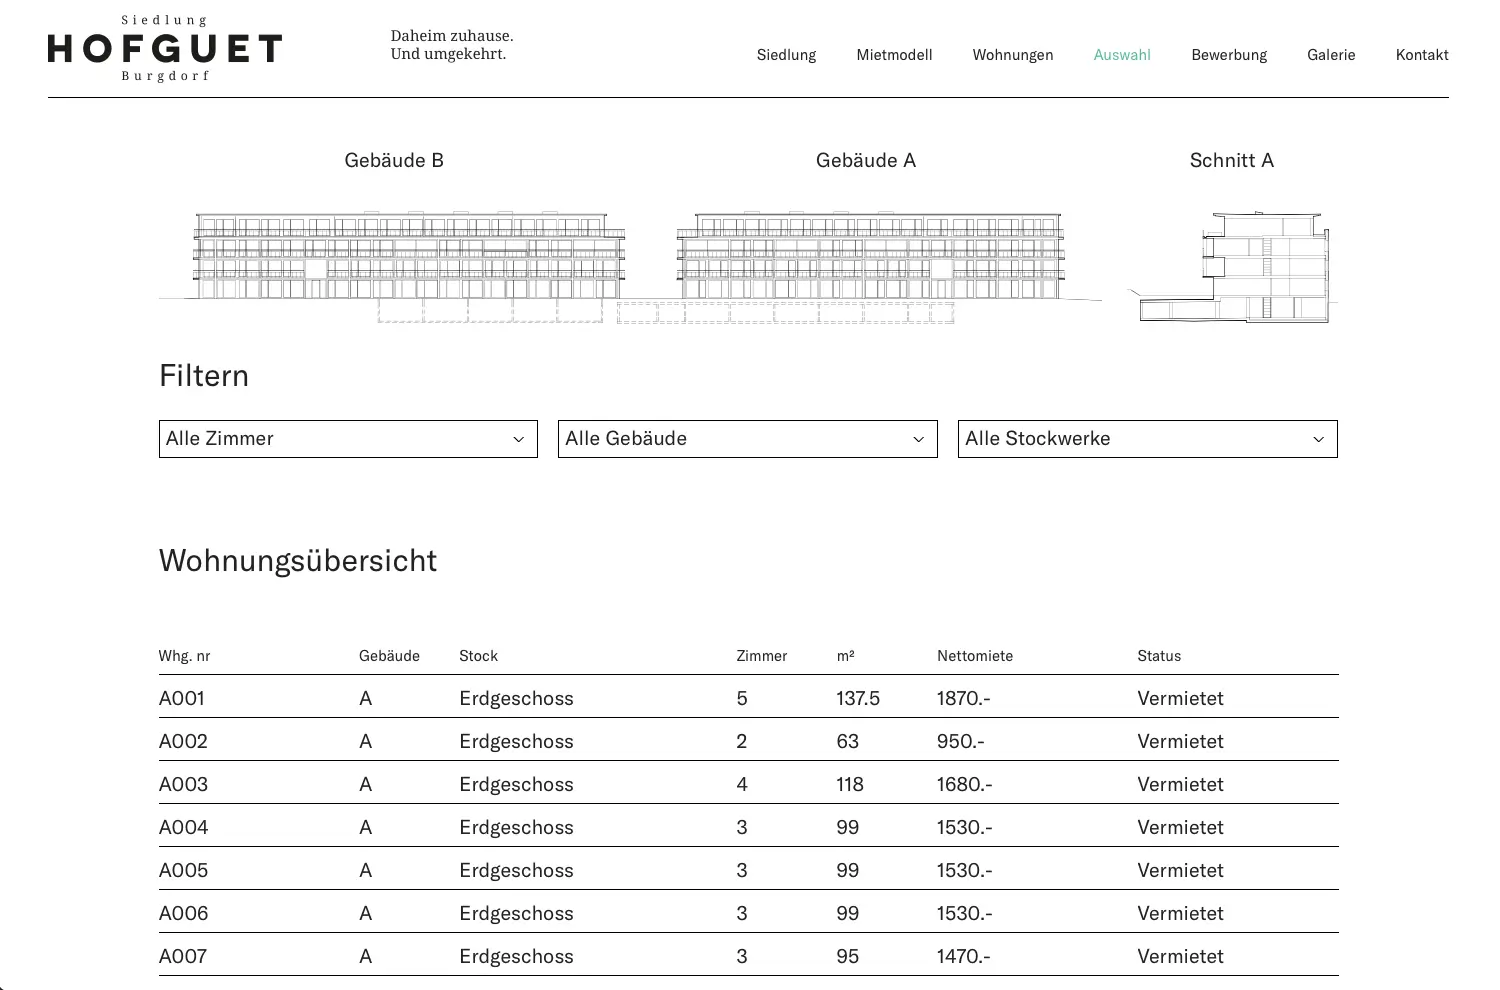Screen dimensions: 1500x990
Task: Expand the Alle Stockwerke dropdown
Action: pos(1147,439)
